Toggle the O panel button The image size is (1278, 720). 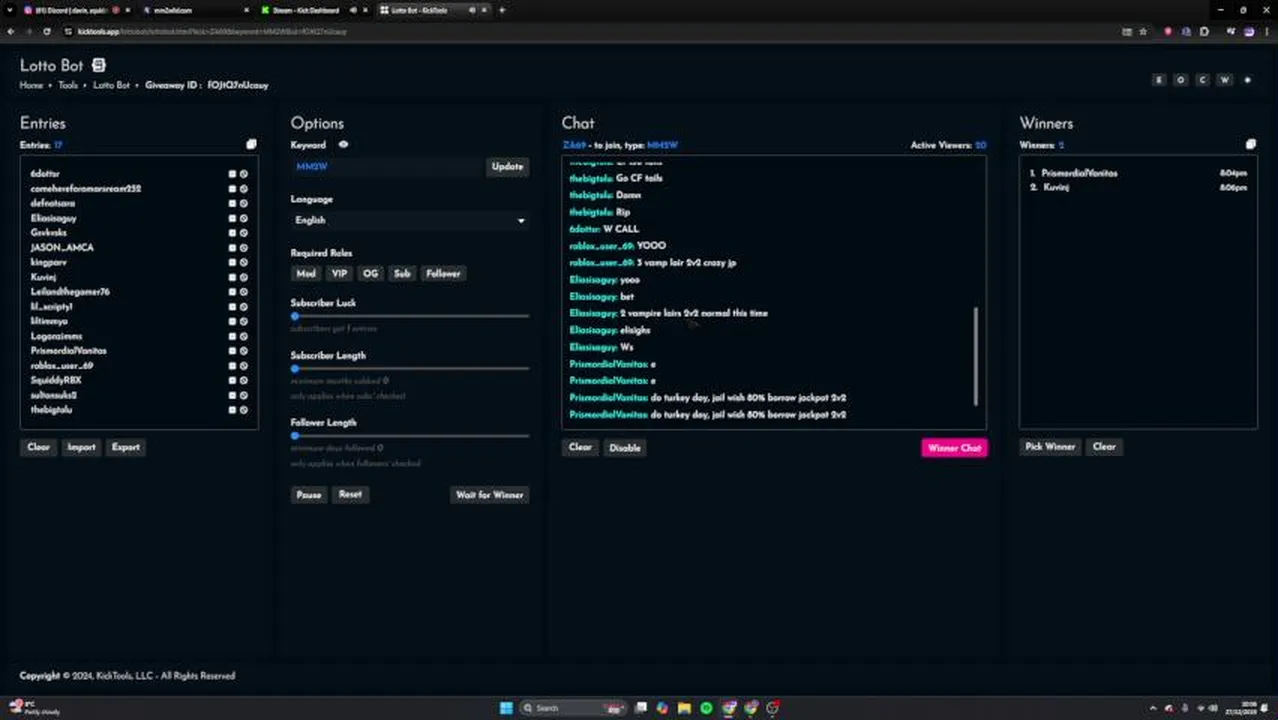point(1181,80)
